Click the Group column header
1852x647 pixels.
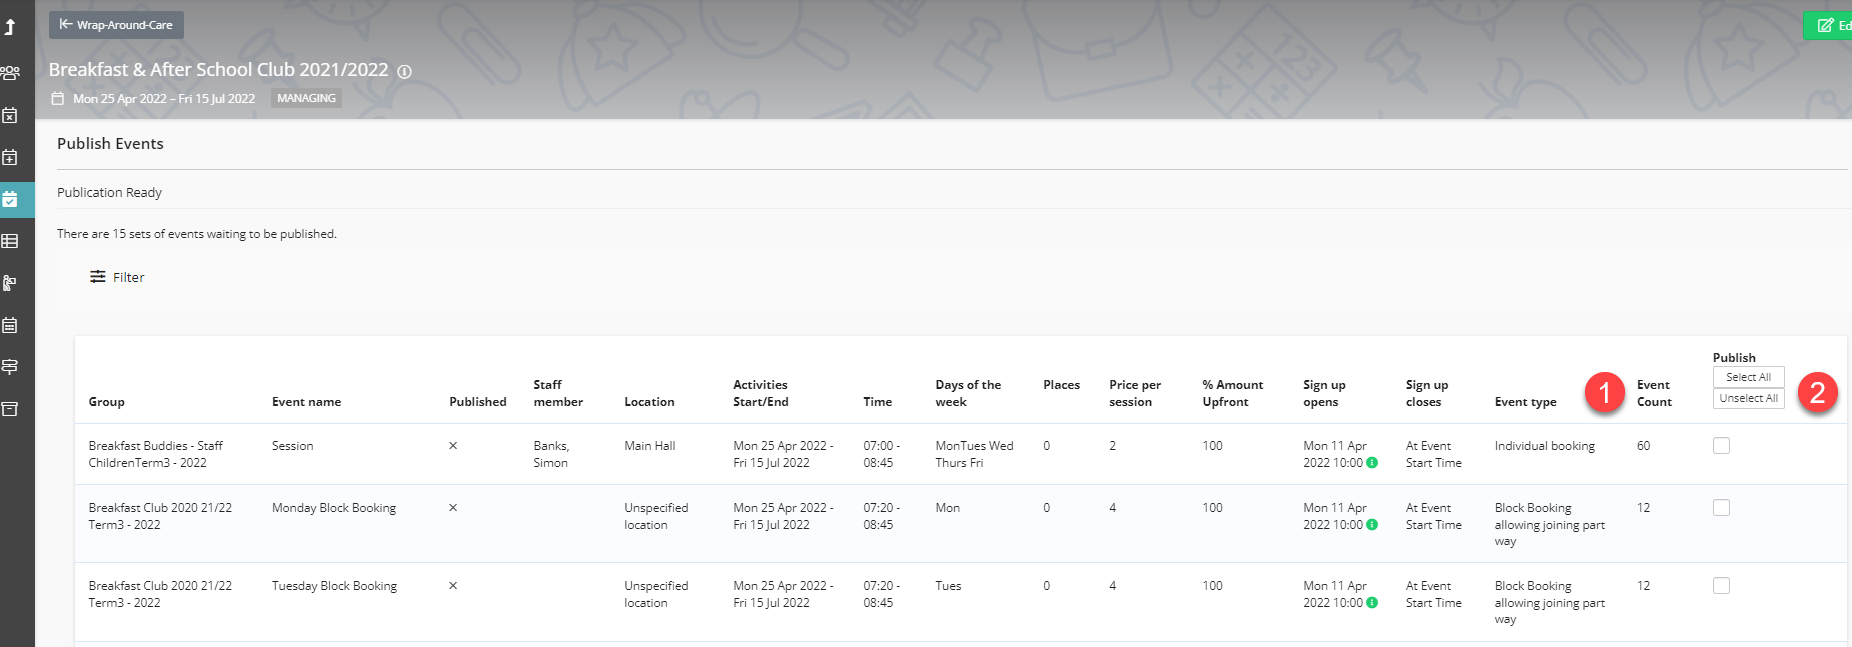tap(106, 402)
